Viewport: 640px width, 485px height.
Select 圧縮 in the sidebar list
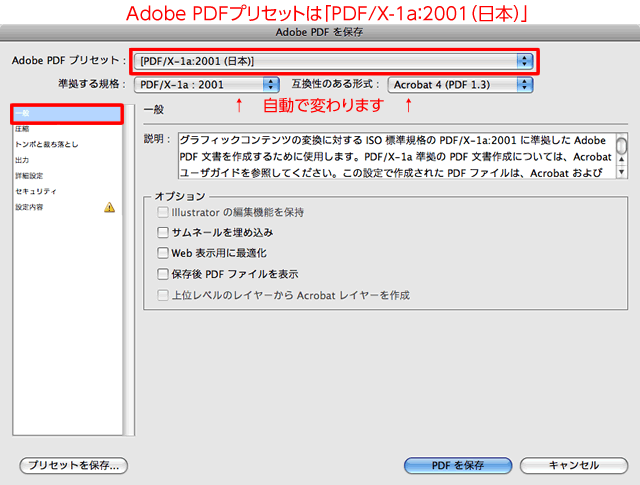tap(67, 129)
